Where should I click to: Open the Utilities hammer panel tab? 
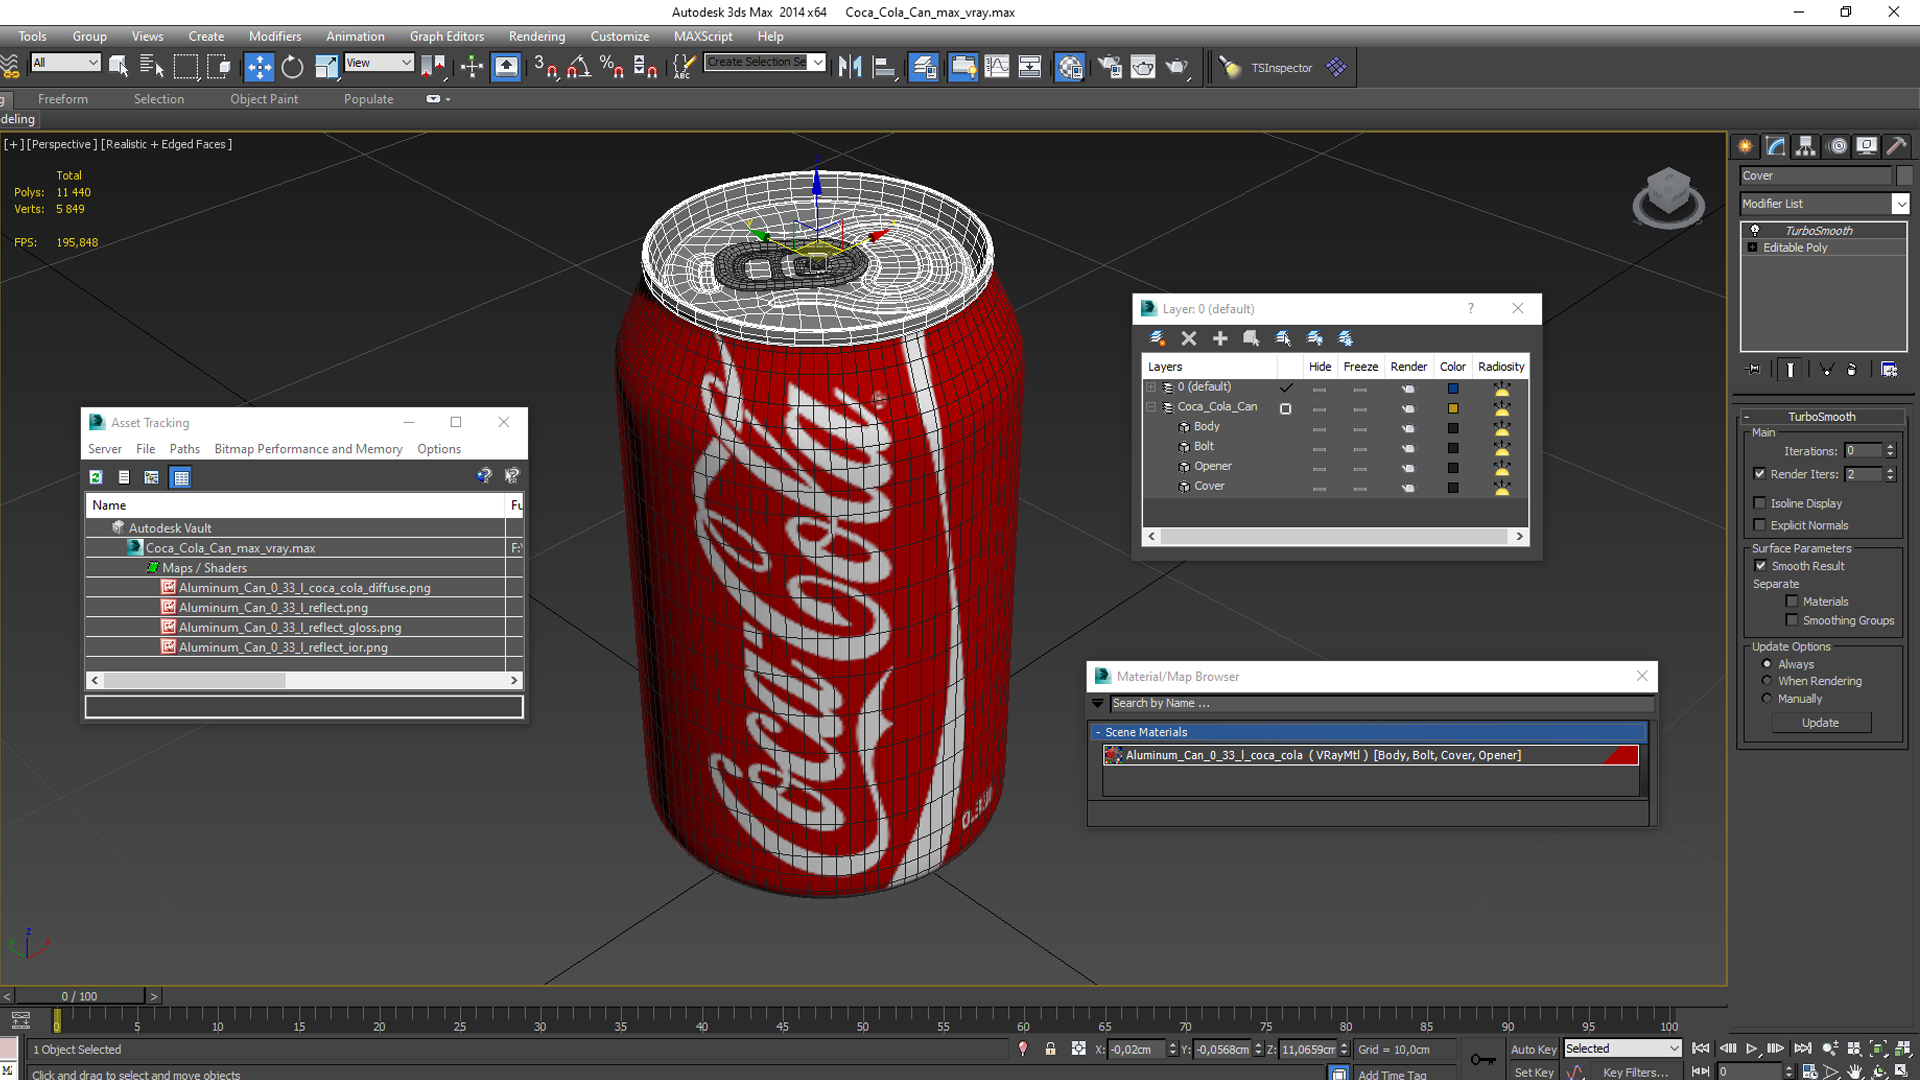point(1896,146)
